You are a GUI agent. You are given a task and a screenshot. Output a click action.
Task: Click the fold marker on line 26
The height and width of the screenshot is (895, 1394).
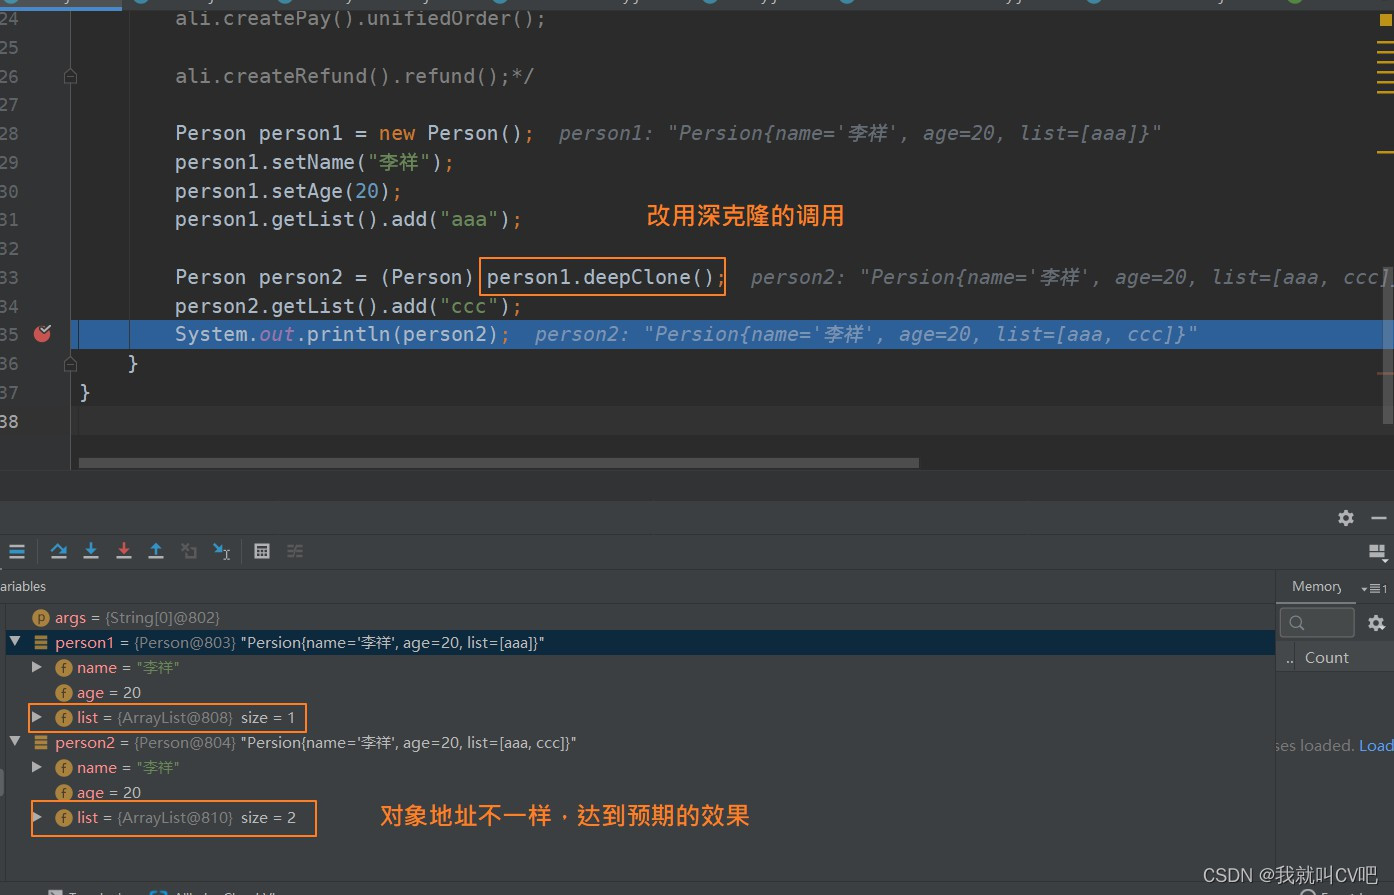[70, 76]
